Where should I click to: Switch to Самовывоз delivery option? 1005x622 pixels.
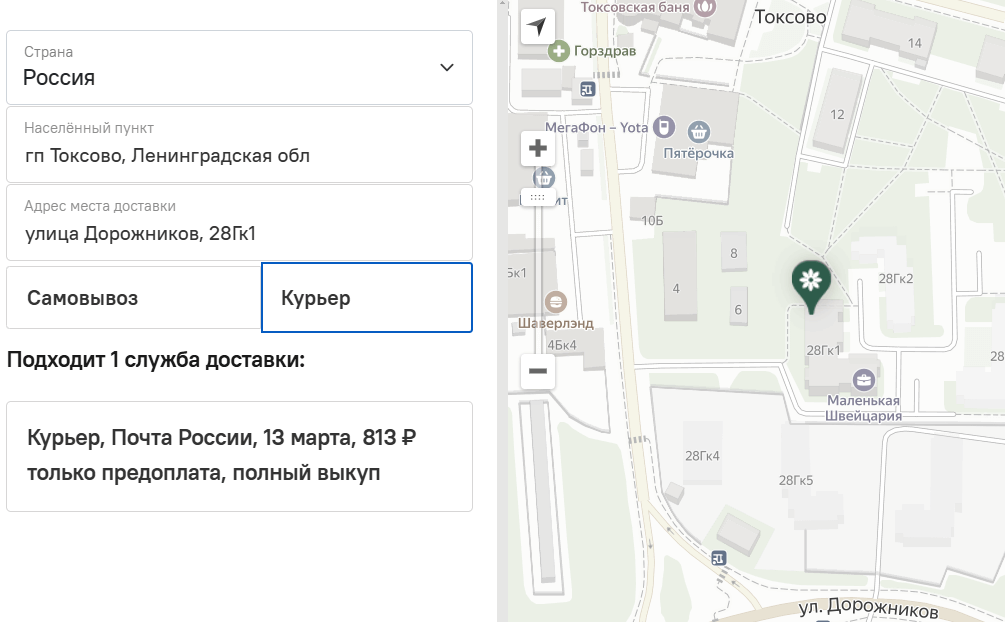pos(133,298)
